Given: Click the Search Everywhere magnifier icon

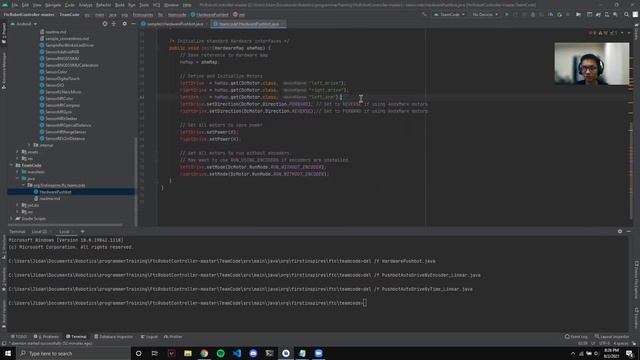Looking at the screenshot, I should [x=627, y=15].
